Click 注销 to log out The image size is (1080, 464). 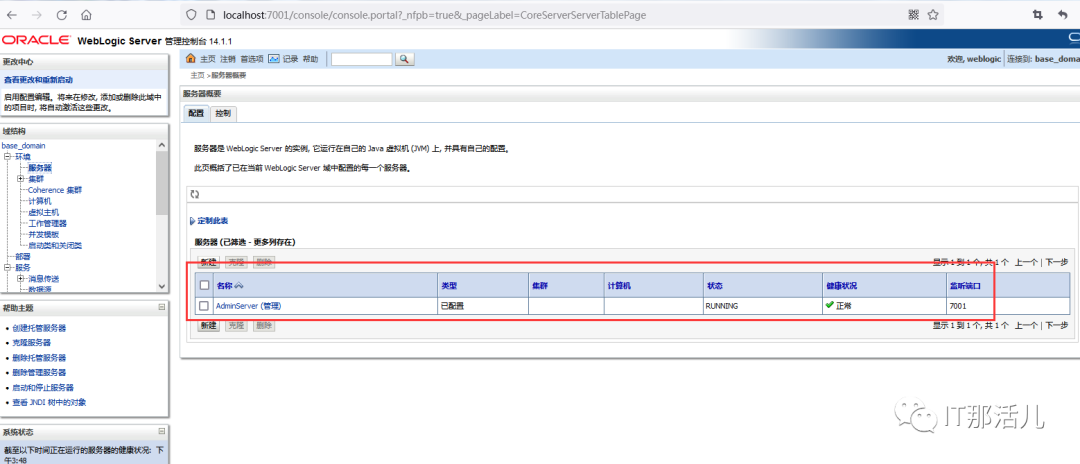click(x=228, y=59)
